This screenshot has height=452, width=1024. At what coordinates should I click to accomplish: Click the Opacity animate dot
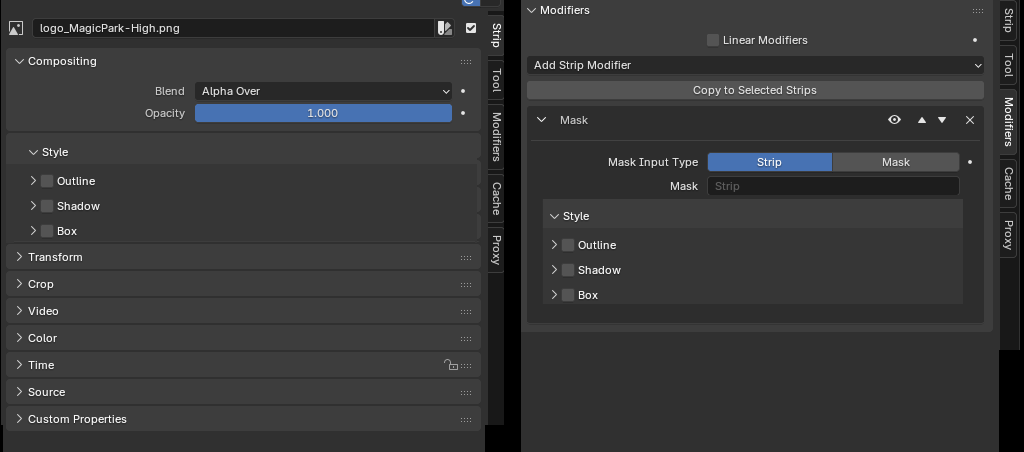click(463, 113)
